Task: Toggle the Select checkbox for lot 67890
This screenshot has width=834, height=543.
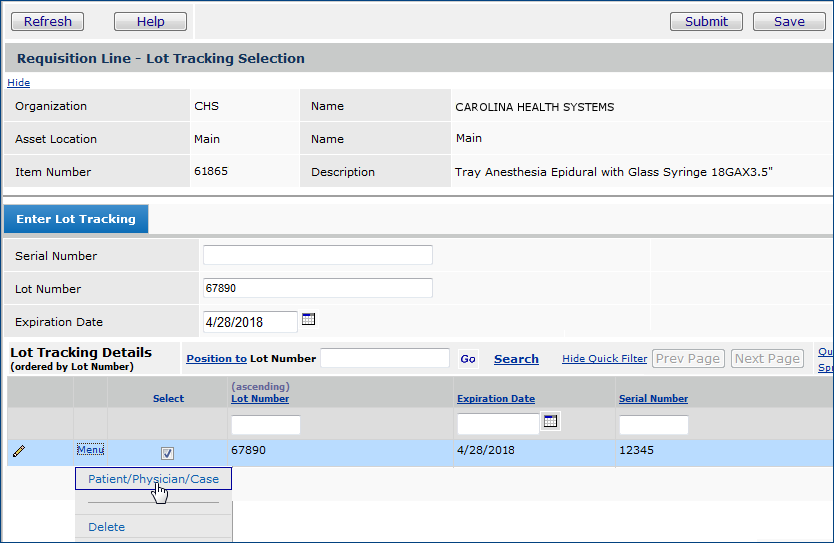Action: pyautogui.click(x=167, y=453)
